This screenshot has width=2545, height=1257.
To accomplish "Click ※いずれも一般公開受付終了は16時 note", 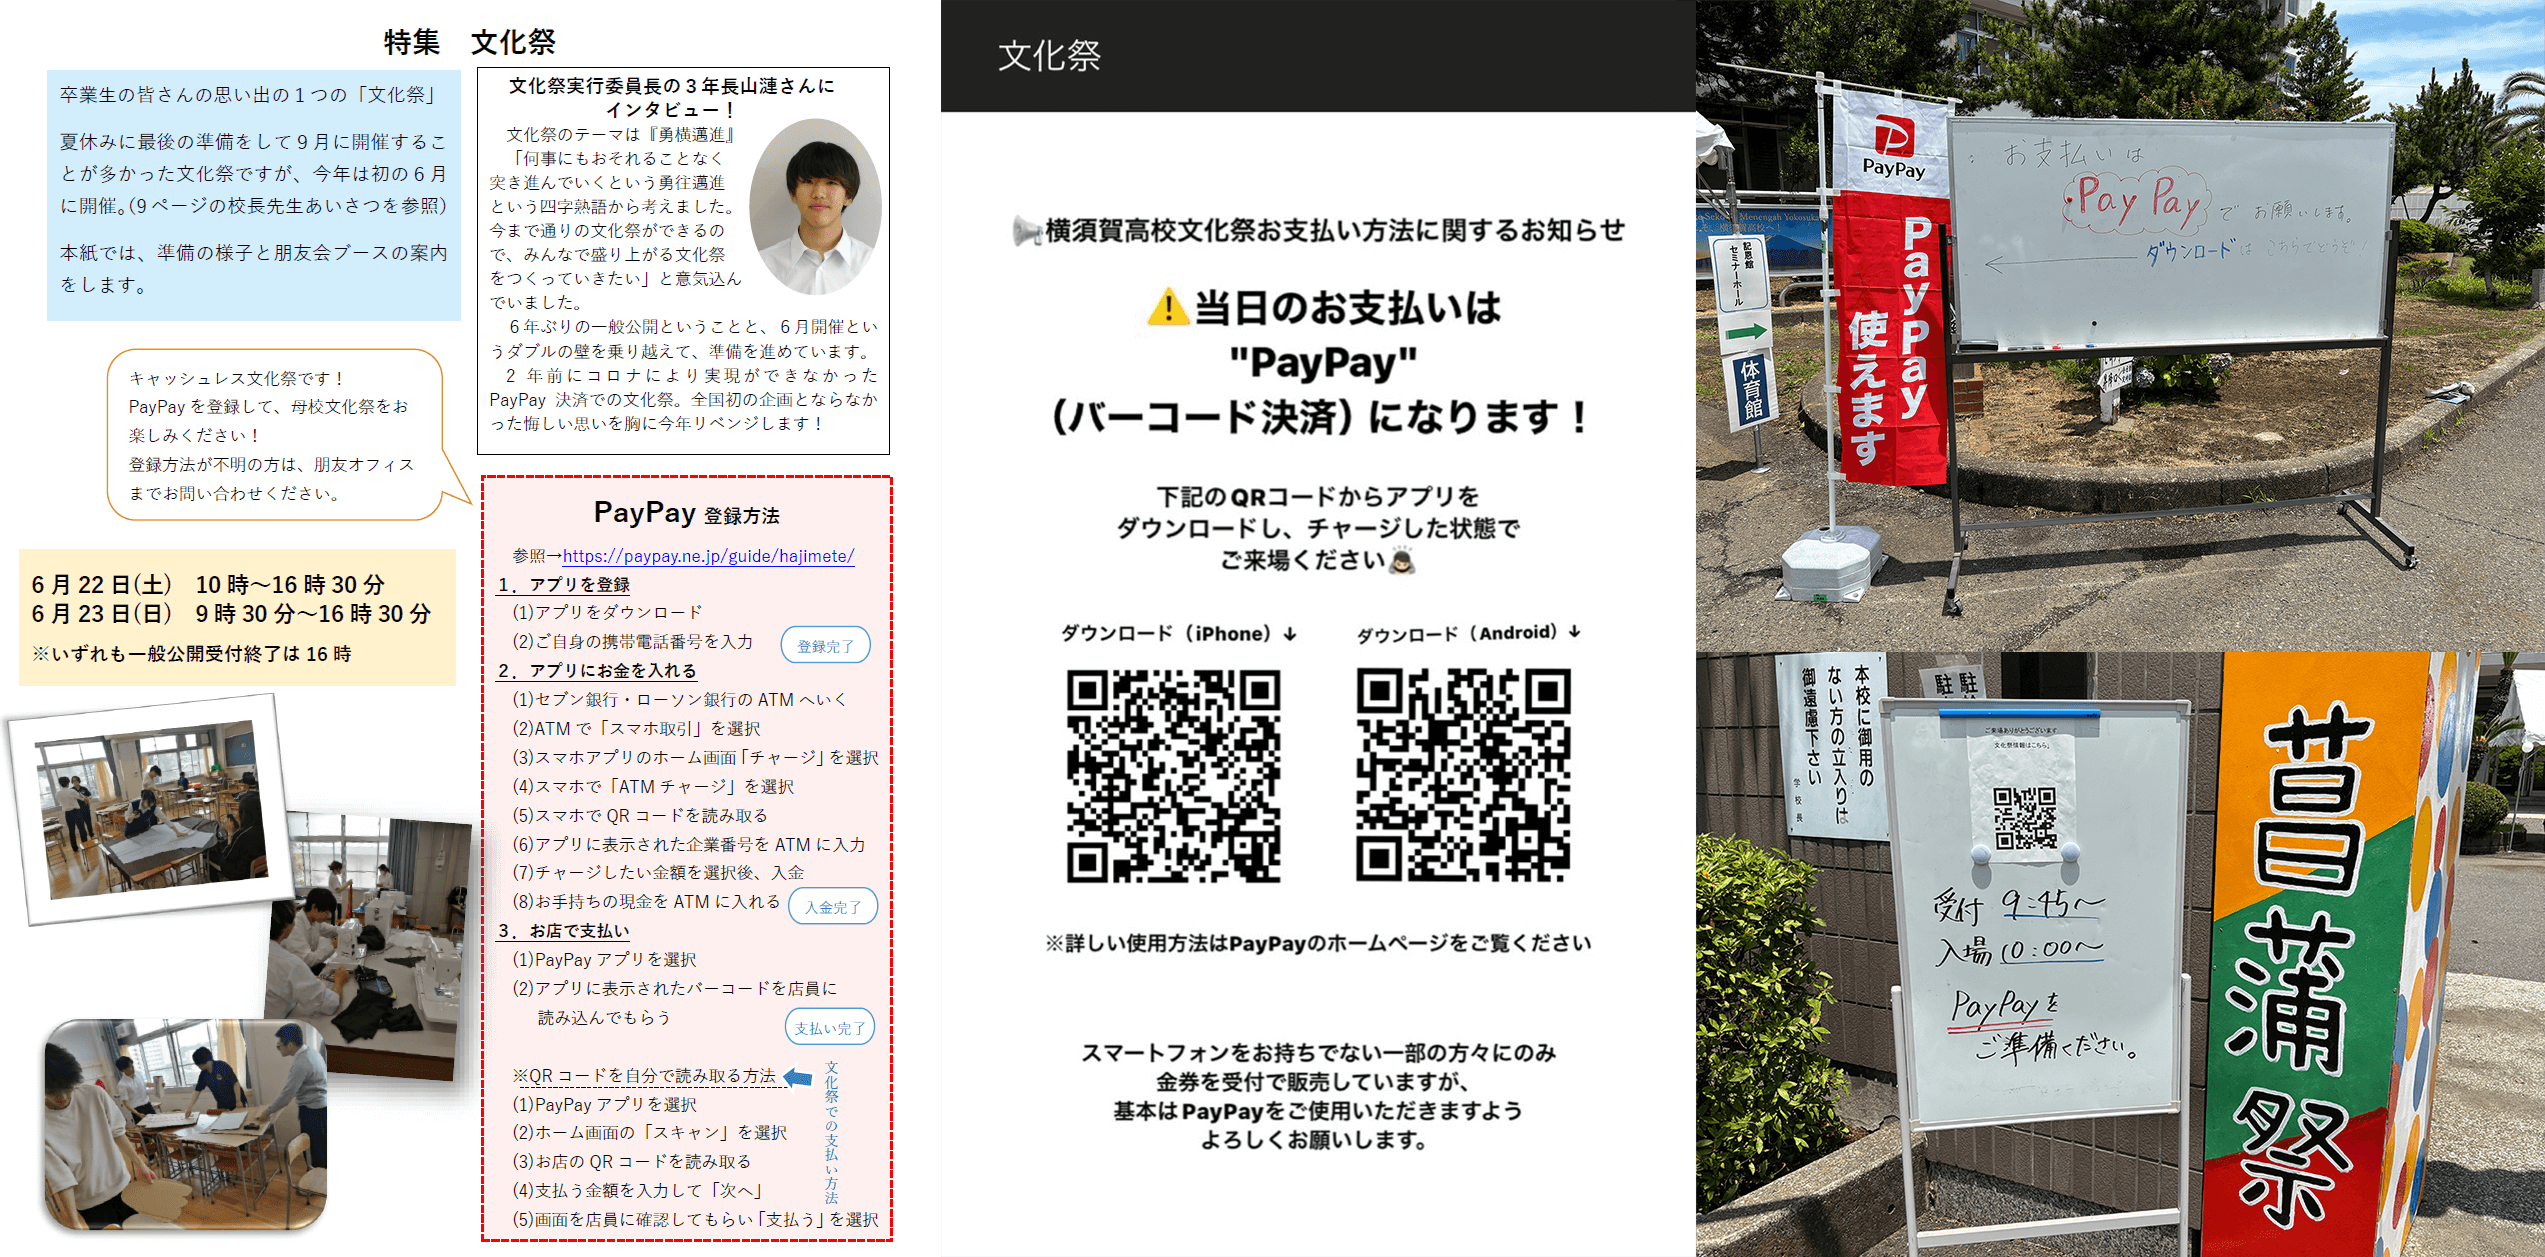I will click(191, 654).
